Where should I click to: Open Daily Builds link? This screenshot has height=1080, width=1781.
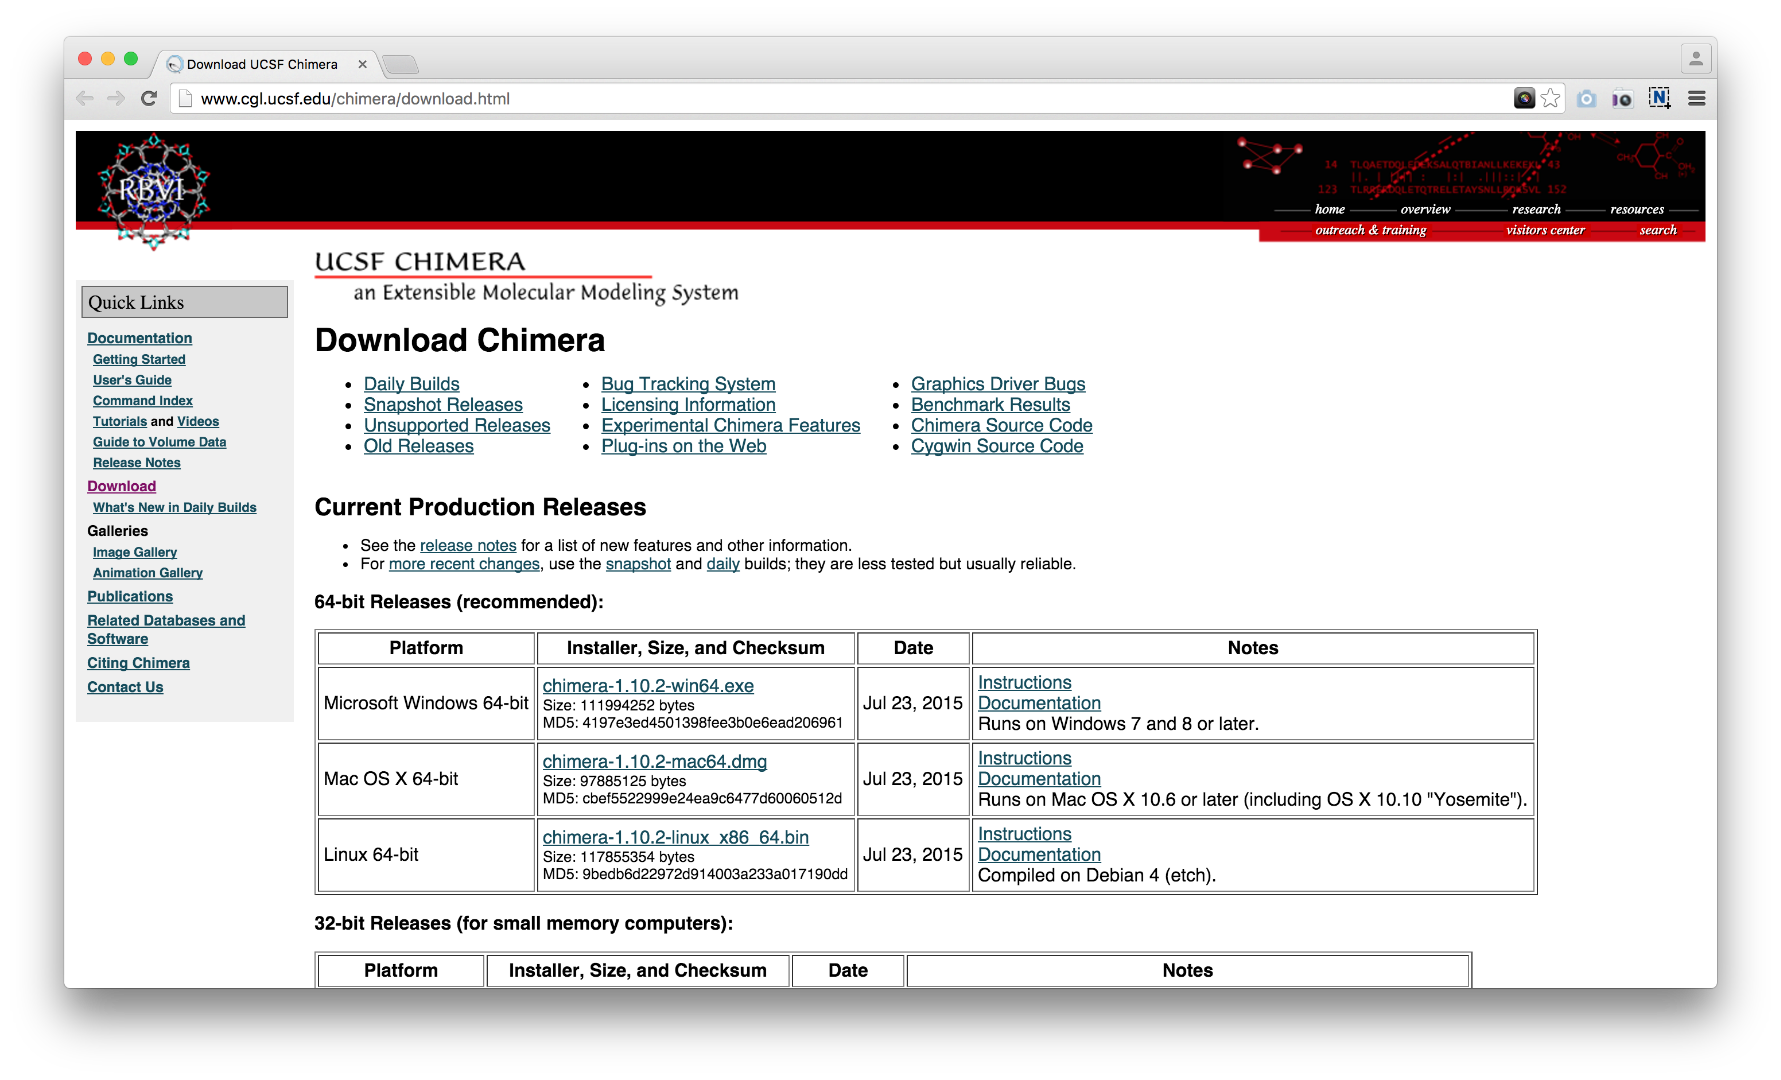411,384
